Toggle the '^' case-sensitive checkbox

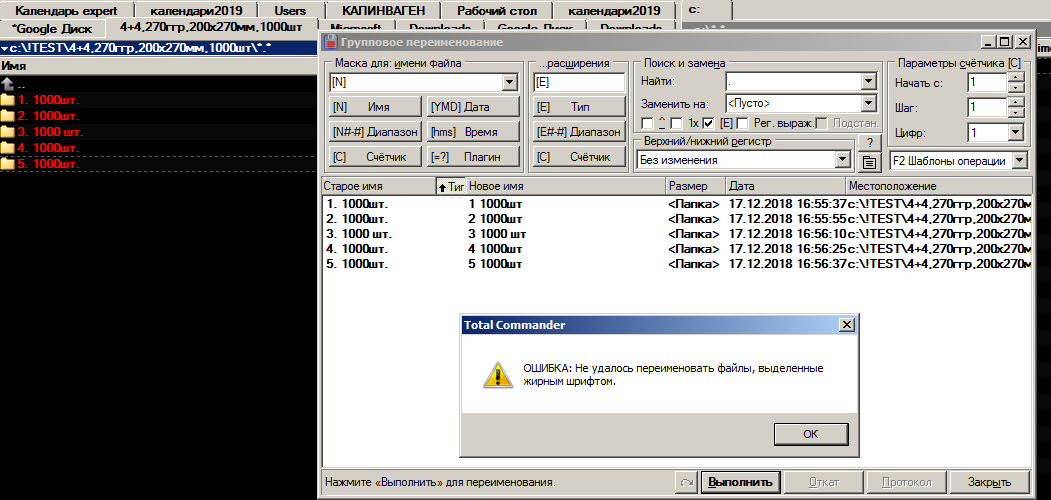coord(647,123)
